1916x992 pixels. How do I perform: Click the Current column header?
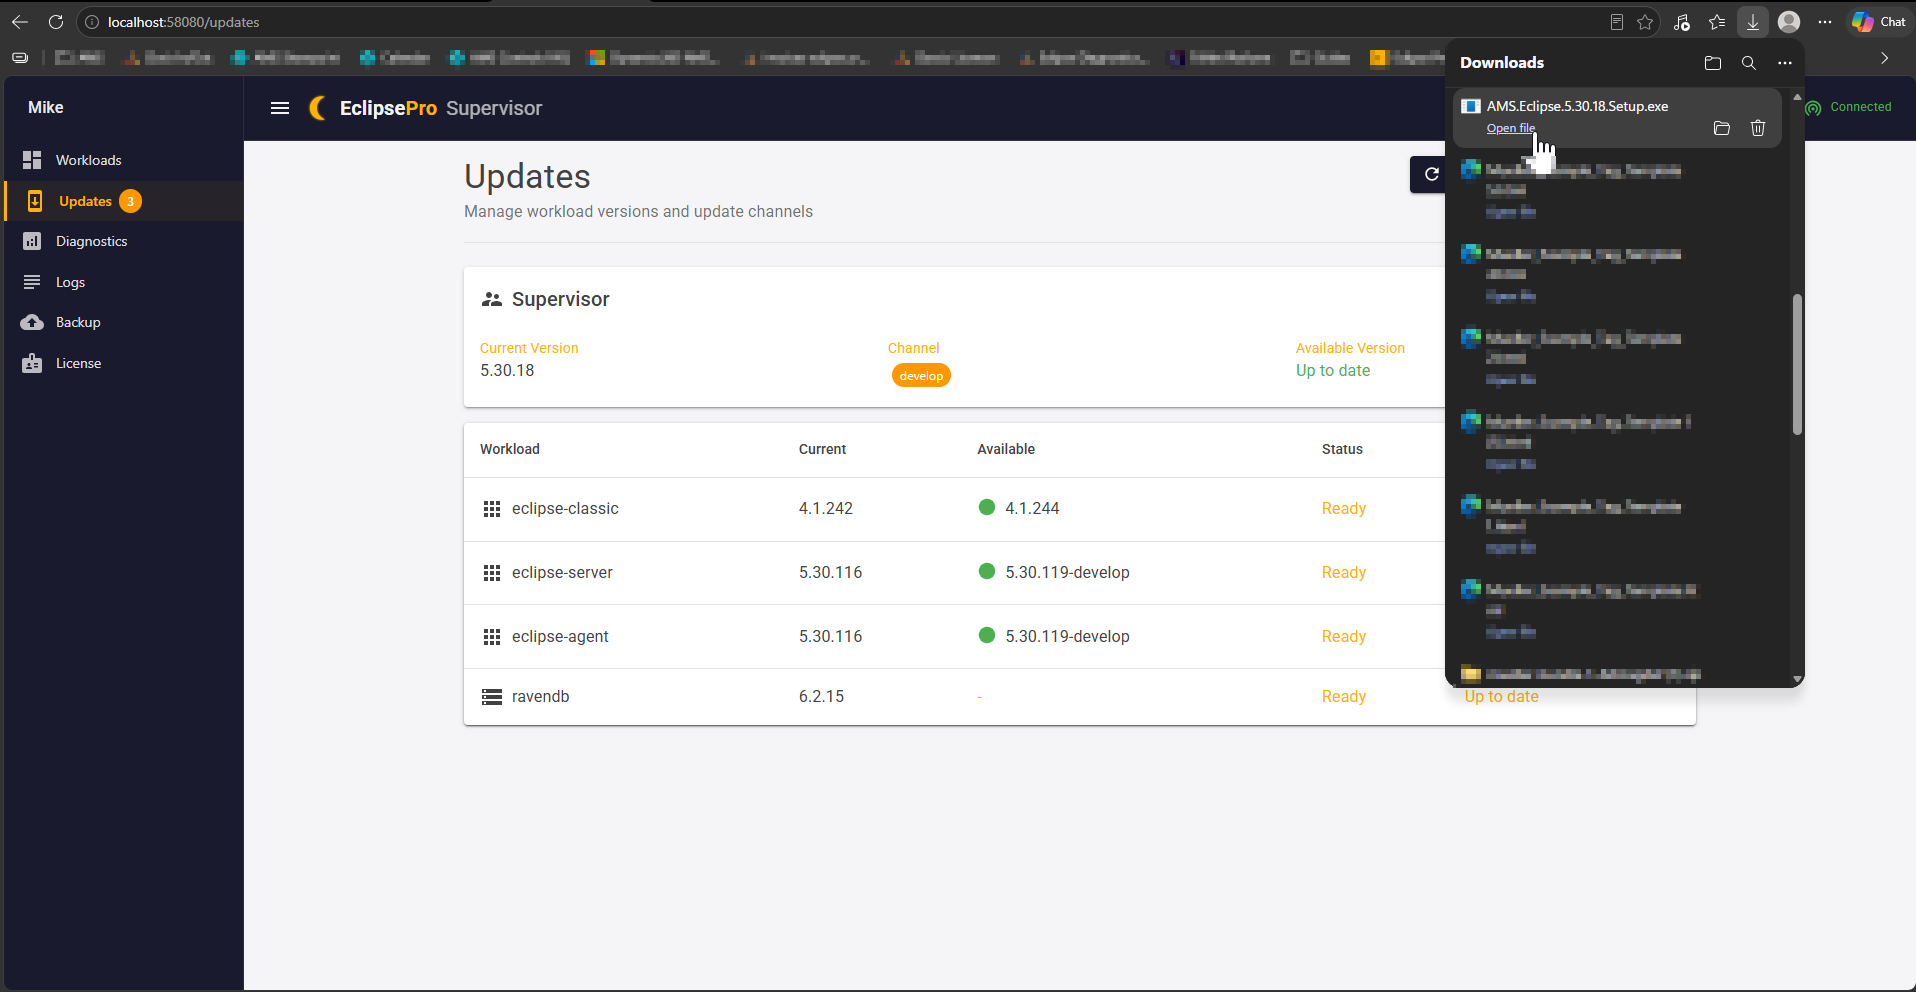[x=822, y=449]
